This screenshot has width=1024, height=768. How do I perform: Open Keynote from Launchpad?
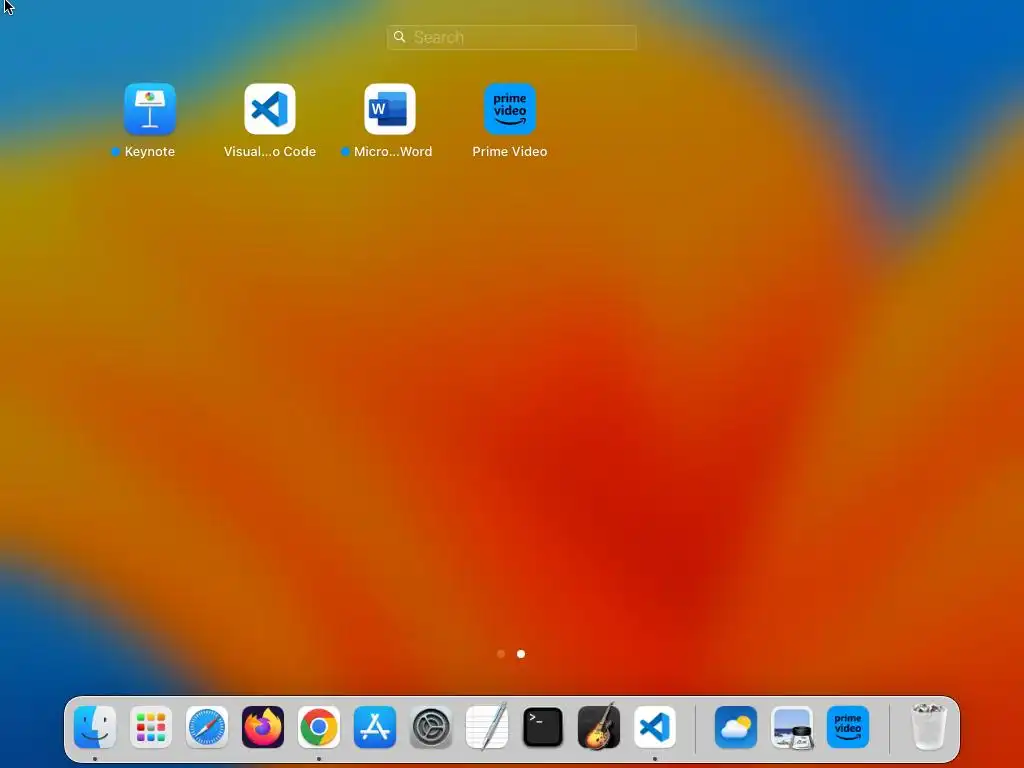tap(150, 109)
